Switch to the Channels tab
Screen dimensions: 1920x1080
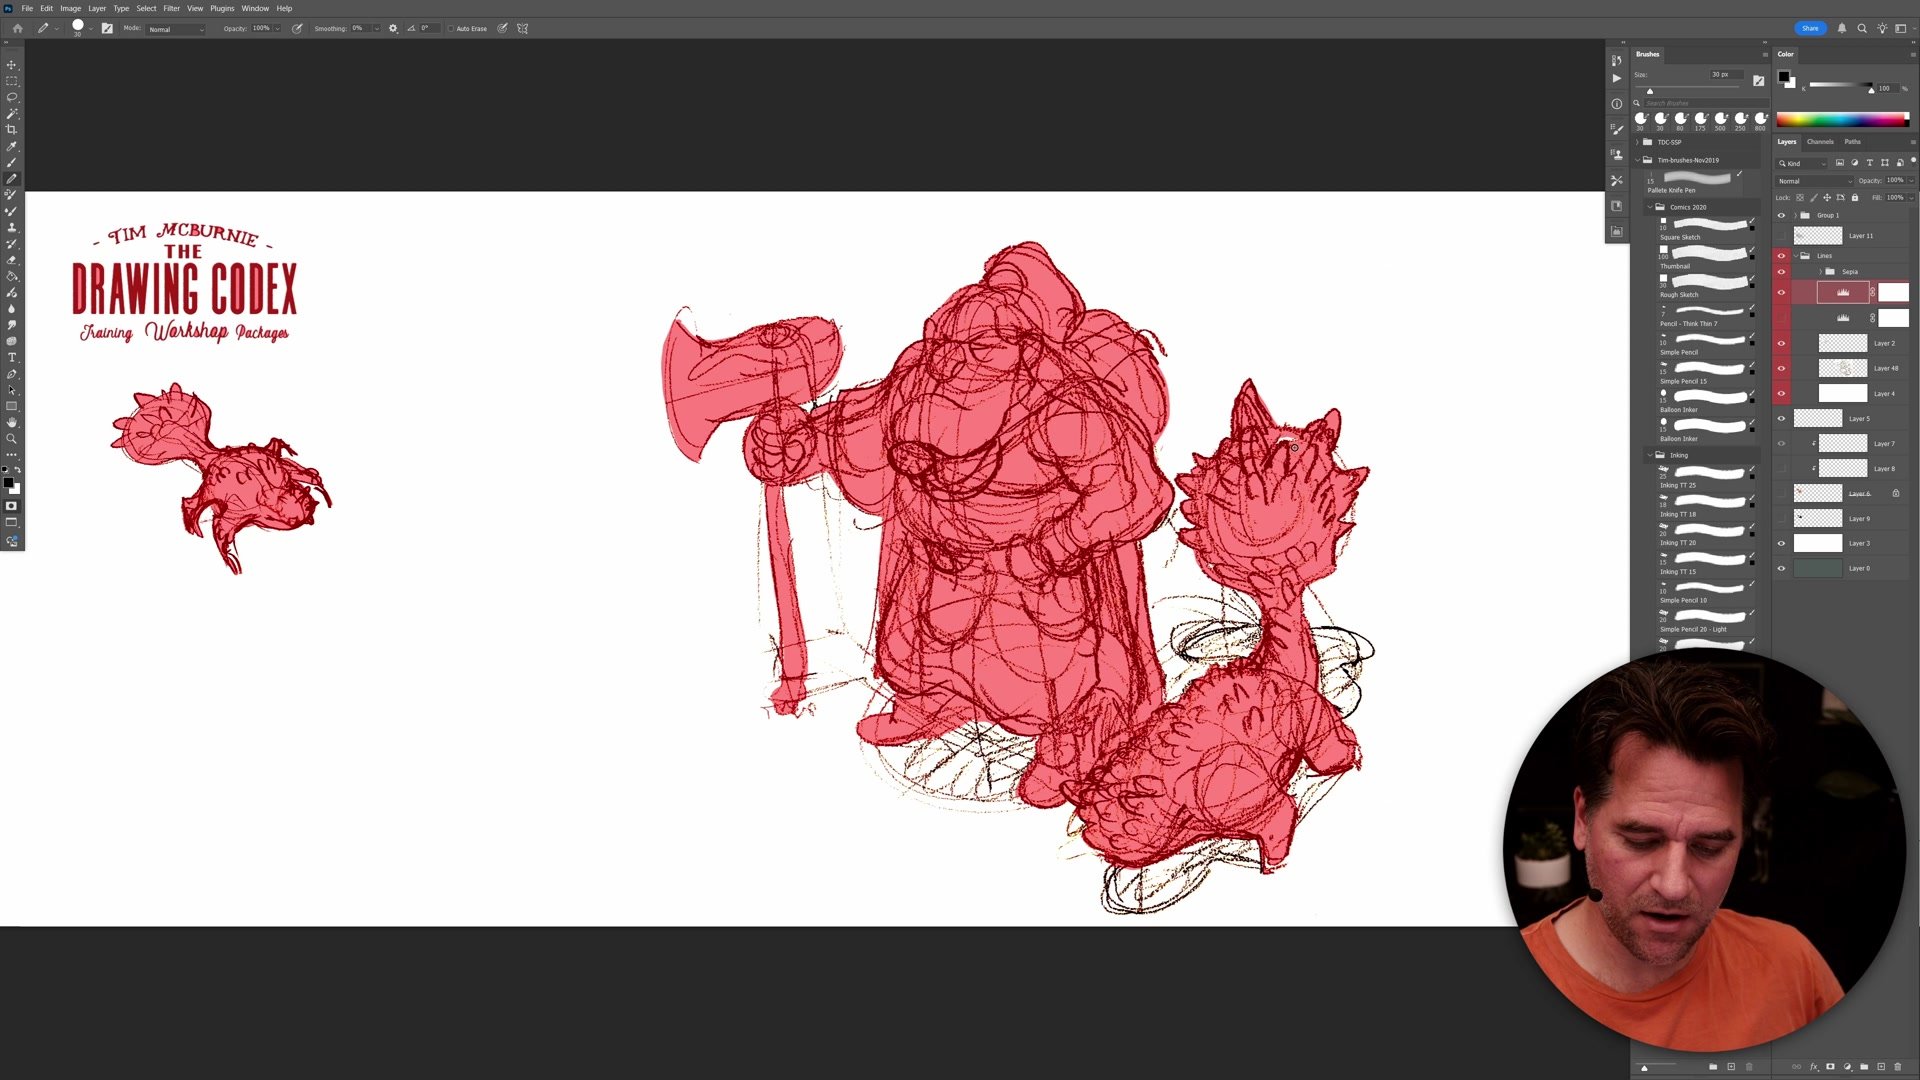pyautogui.click(x=1820, y=141)
